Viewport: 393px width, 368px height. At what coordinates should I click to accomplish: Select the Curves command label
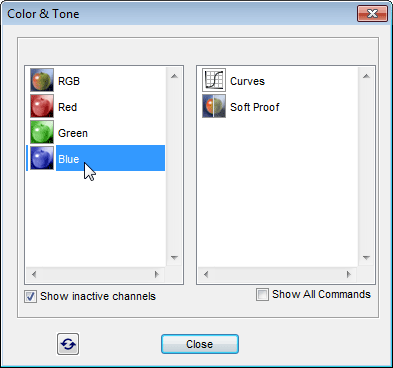click(247, 81)
